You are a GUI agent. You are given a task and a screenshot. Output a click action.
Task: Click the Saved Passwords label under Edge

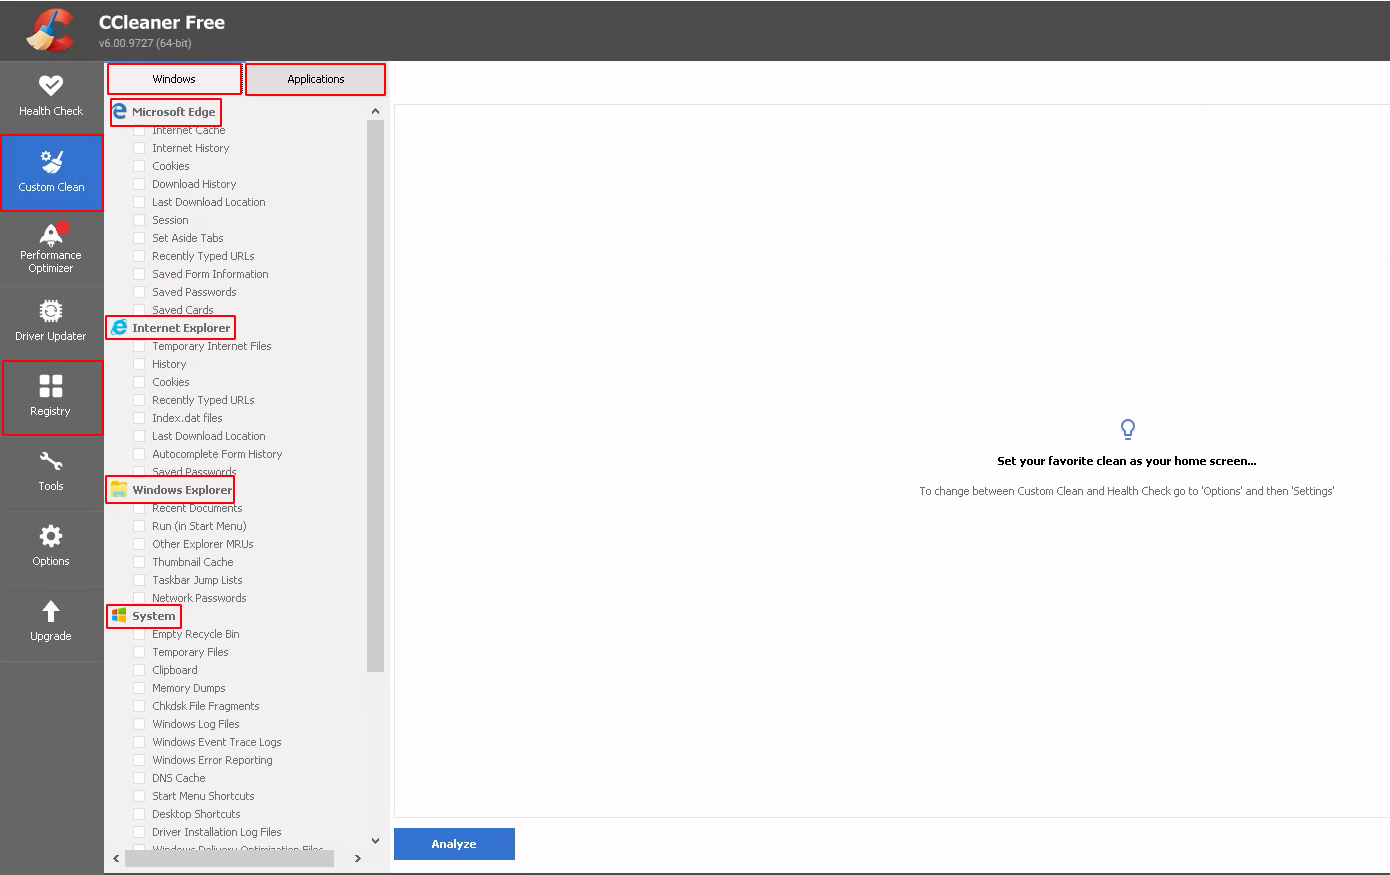[194, 292]
